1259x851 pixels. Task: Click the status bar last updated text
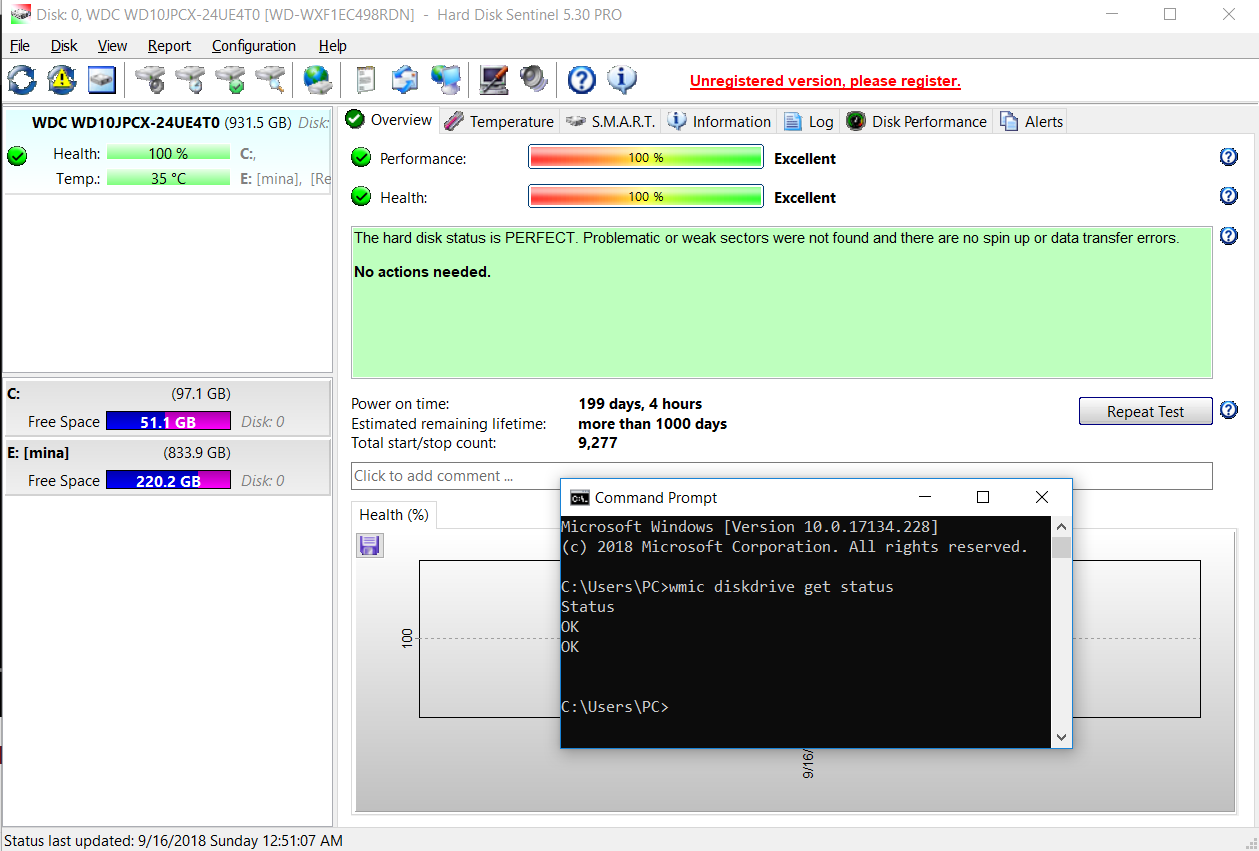click(174, 841)
